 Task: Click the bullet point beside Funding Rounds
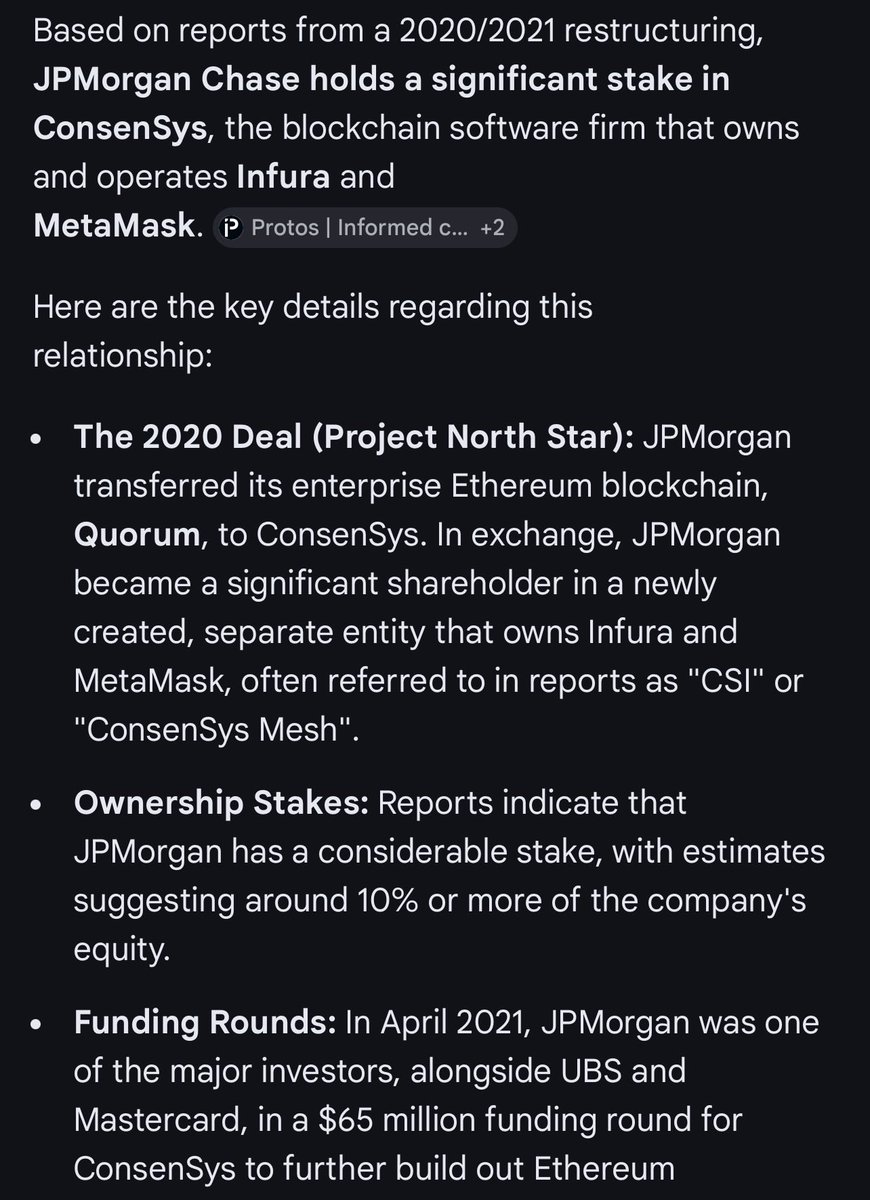(38, 1024)
